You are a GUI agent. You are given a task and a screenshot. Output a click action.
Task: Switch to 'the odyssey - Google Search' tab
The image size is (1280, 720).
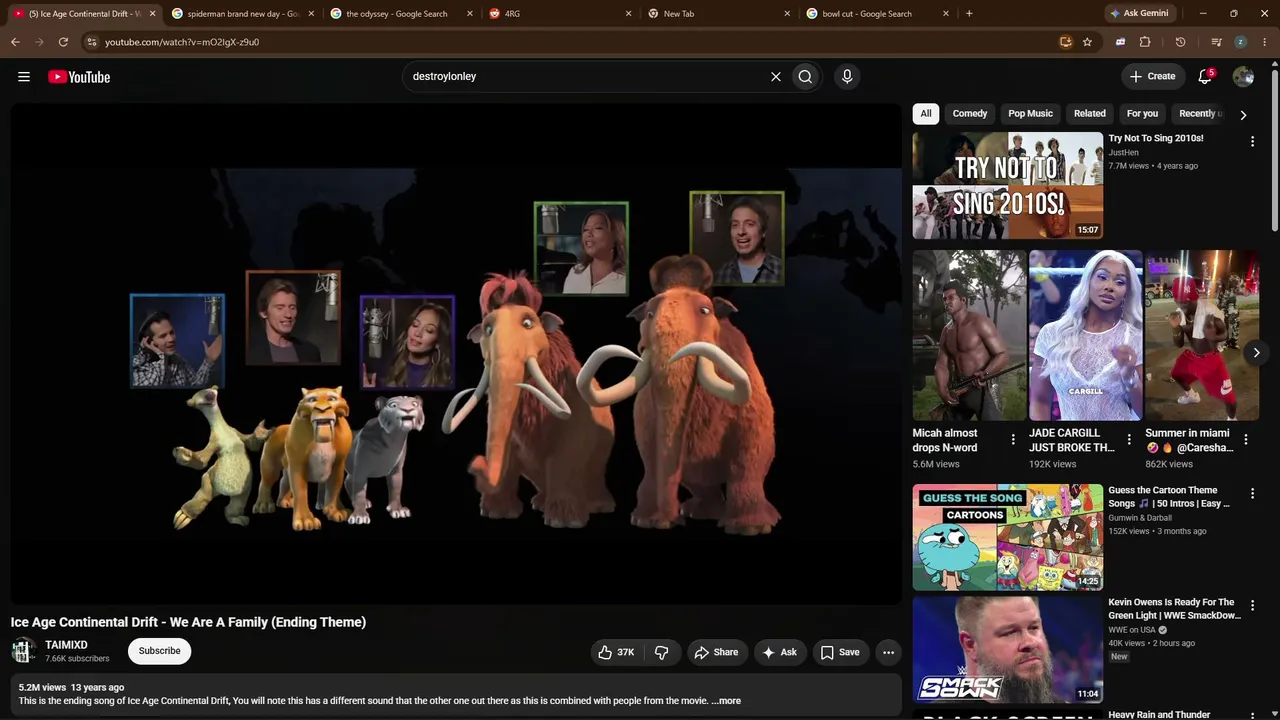click(400, 14)
